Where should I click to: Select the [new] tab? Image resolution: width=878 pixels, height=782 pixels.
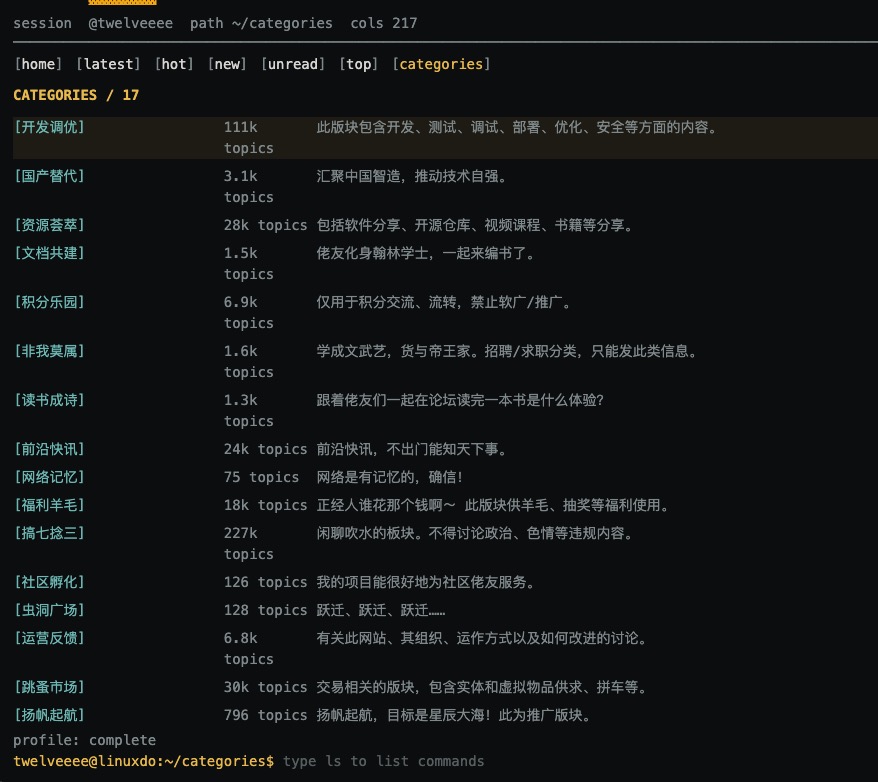tap(227, 64)
